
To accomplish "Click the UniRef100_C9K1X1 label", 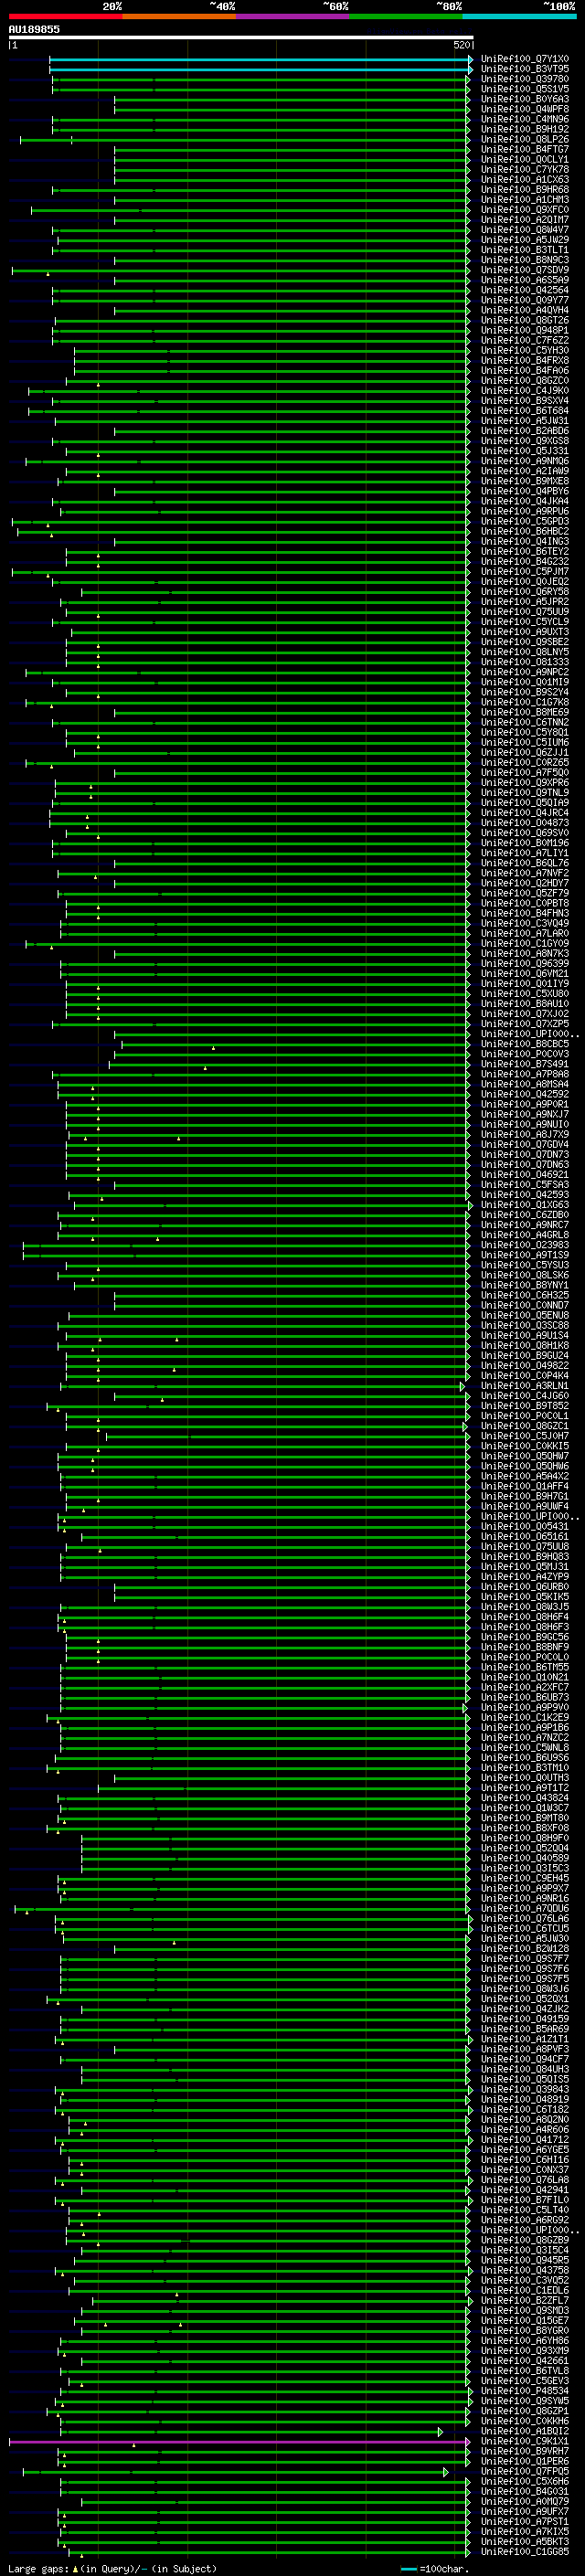I will pyautogui.click(x=525, y=2441).
